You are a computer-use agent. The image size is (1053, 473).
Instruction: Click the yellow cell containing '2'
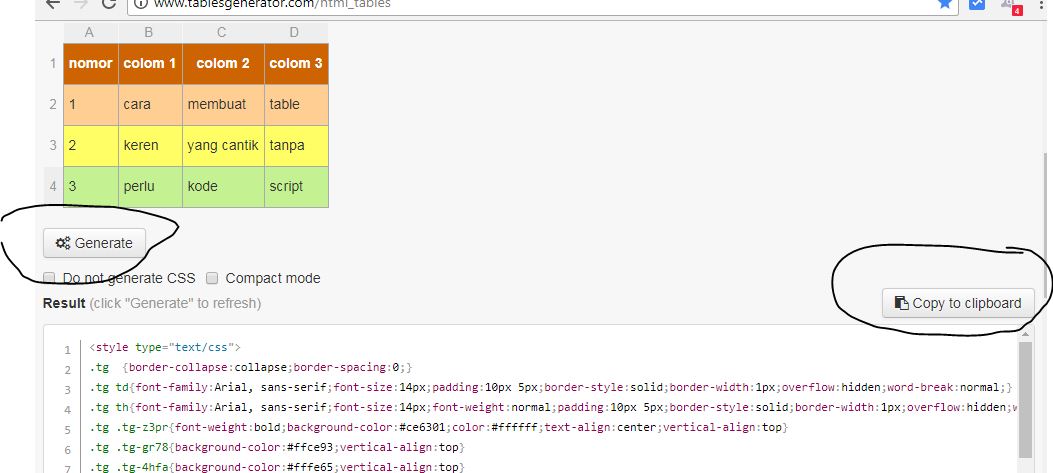pos(91,146)
